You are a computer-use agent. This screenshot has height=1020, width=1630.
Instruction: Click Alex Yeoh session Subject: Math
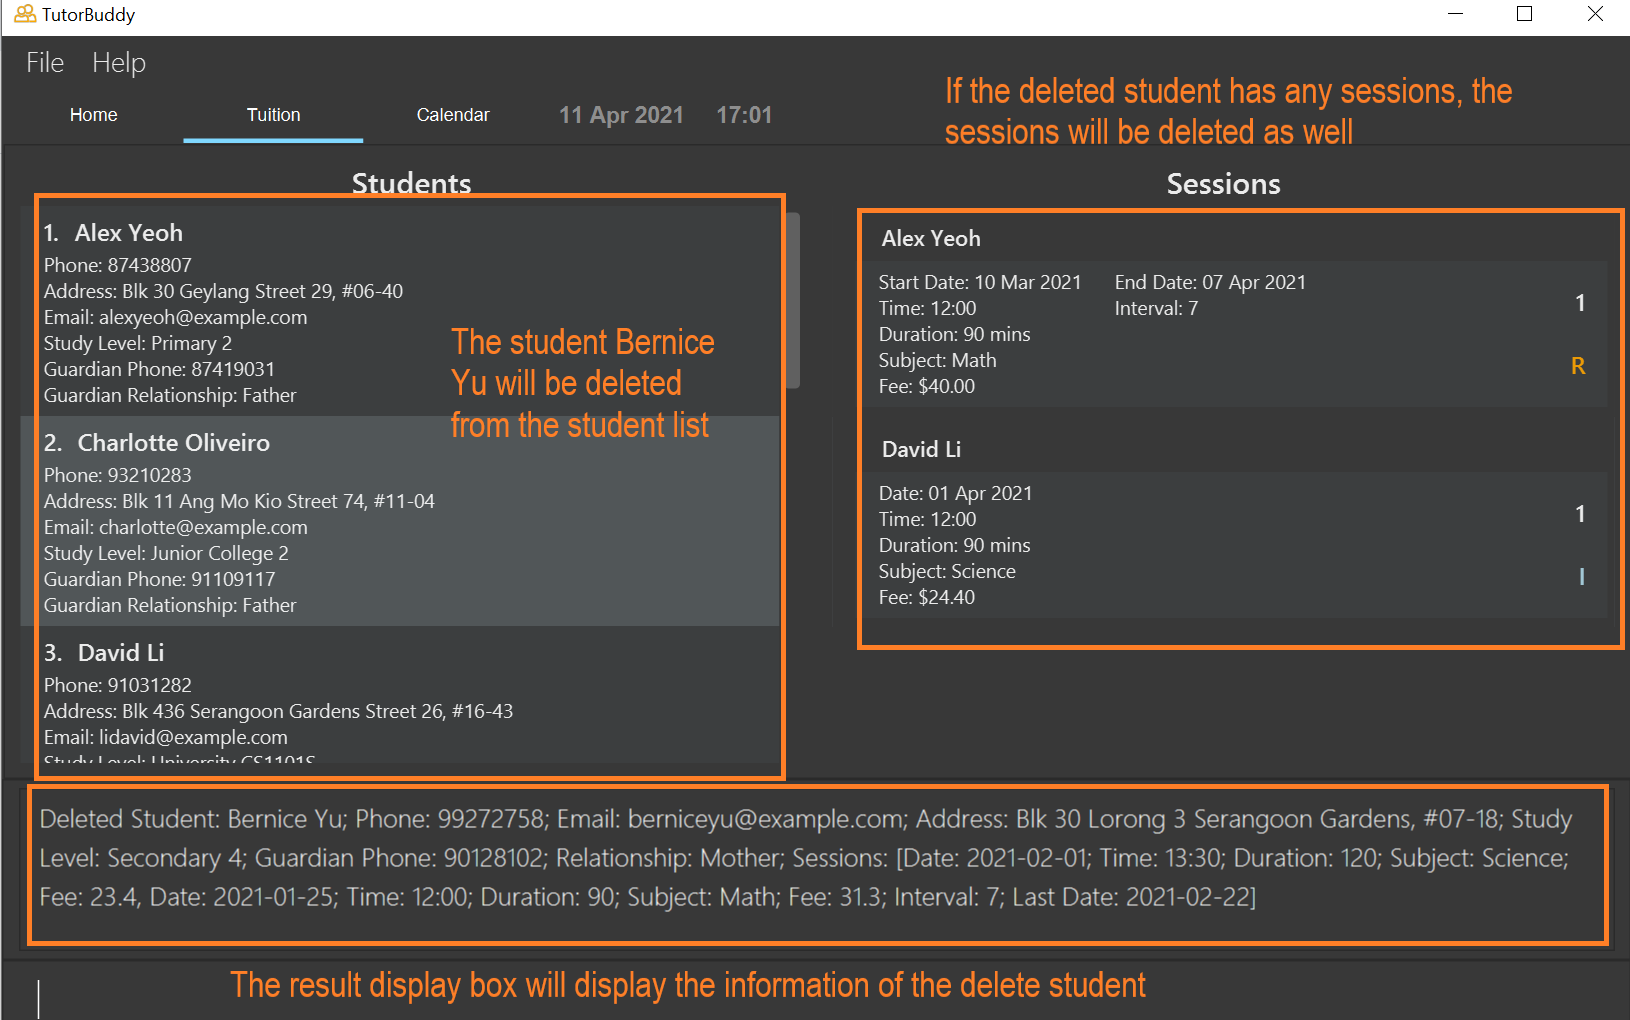pyautogui.click(x=937, y=360)
